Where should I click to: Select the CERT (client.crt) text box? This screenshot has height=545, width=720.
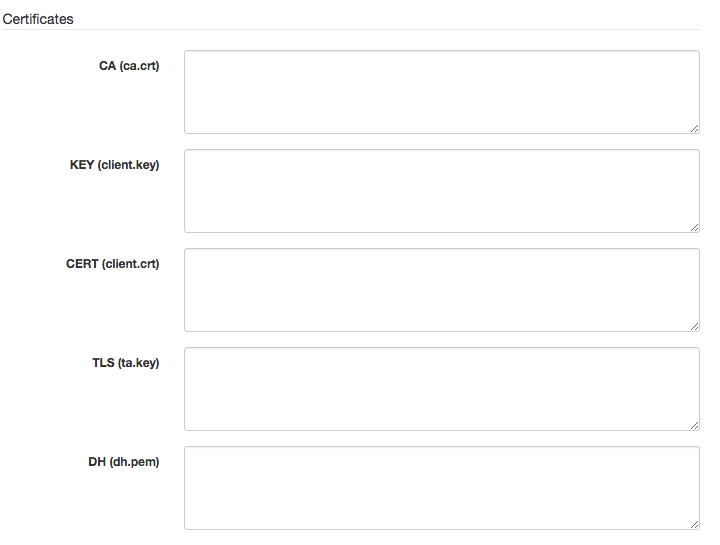point(441,290)
